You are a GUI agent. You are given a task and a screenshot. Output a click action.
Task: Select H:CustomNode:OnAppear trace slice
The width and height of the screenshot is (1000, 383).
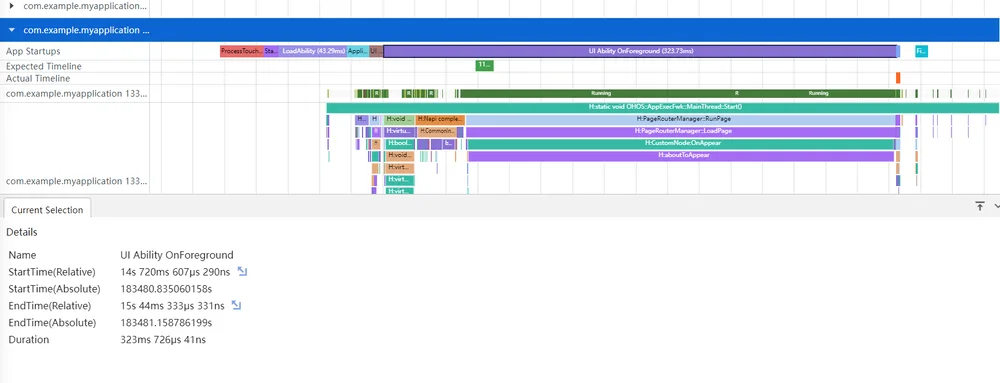681,143
